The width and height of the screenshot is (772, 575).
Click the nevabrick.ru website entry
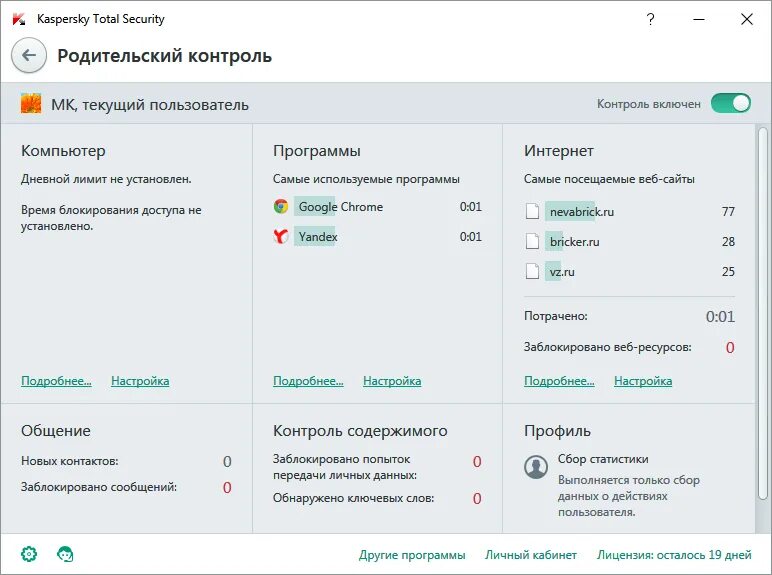point(580,212)
